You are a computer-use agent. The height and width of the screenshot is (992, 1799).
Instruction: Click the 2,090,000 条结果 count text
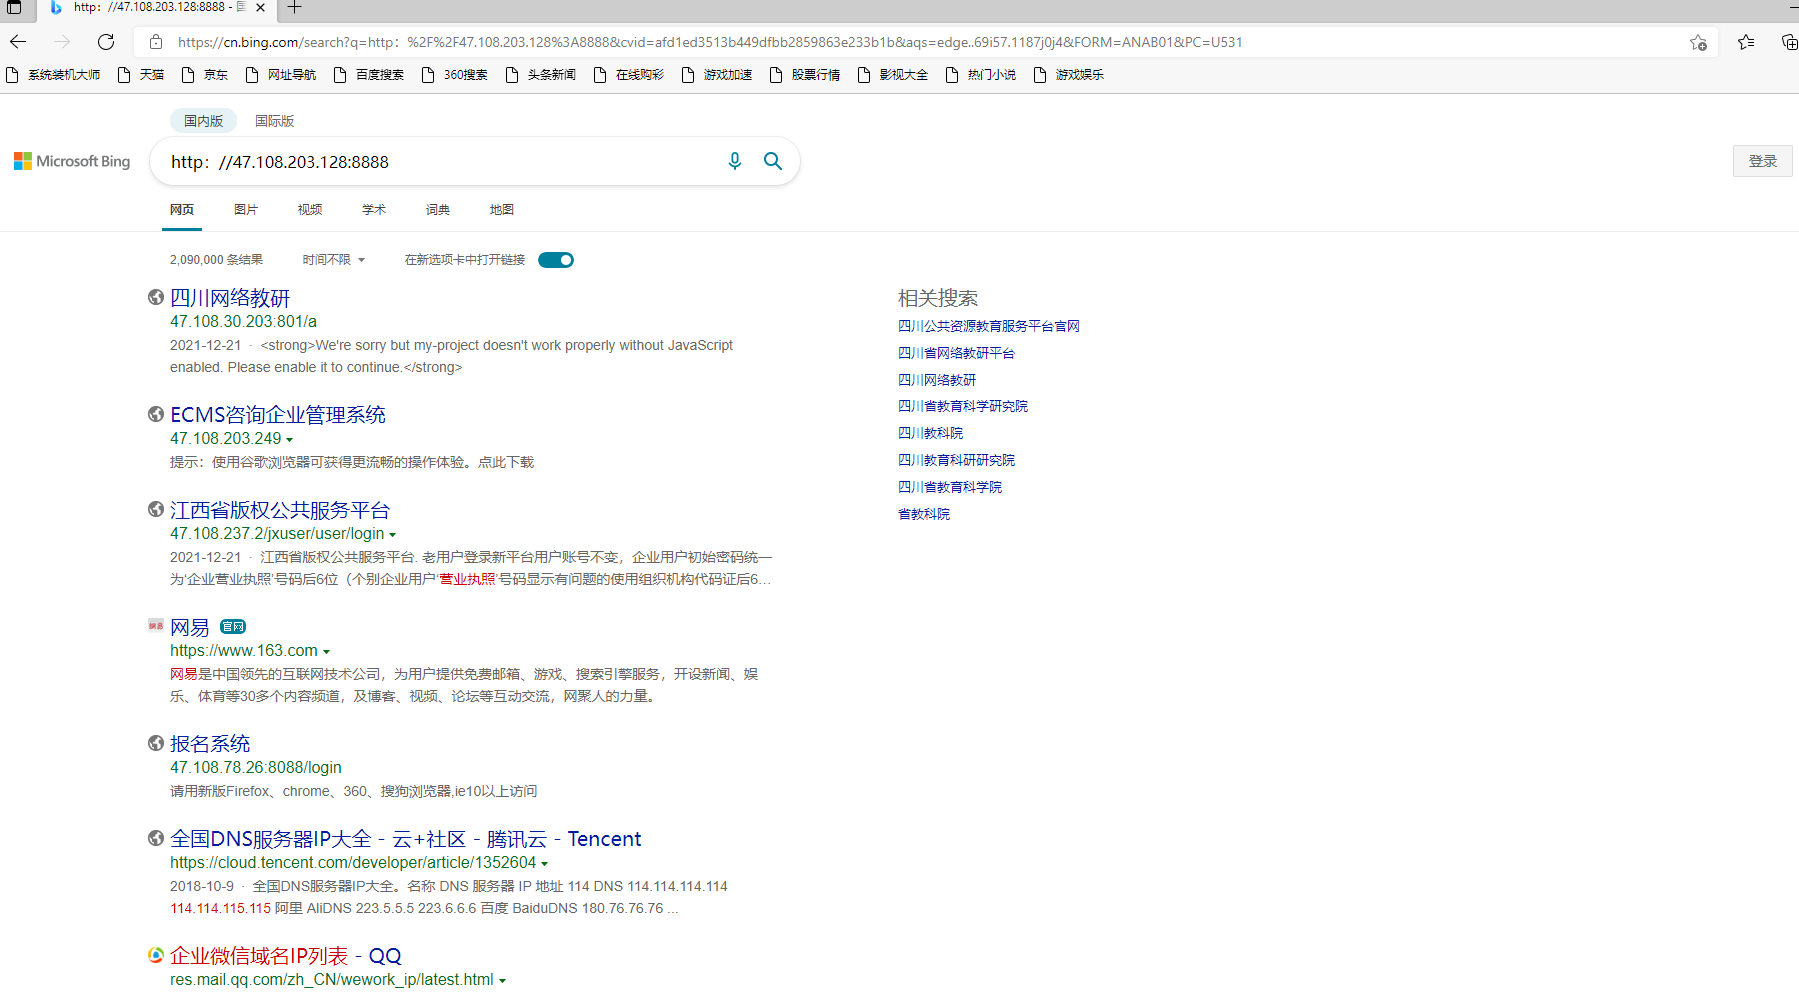[x=216, y=260]
